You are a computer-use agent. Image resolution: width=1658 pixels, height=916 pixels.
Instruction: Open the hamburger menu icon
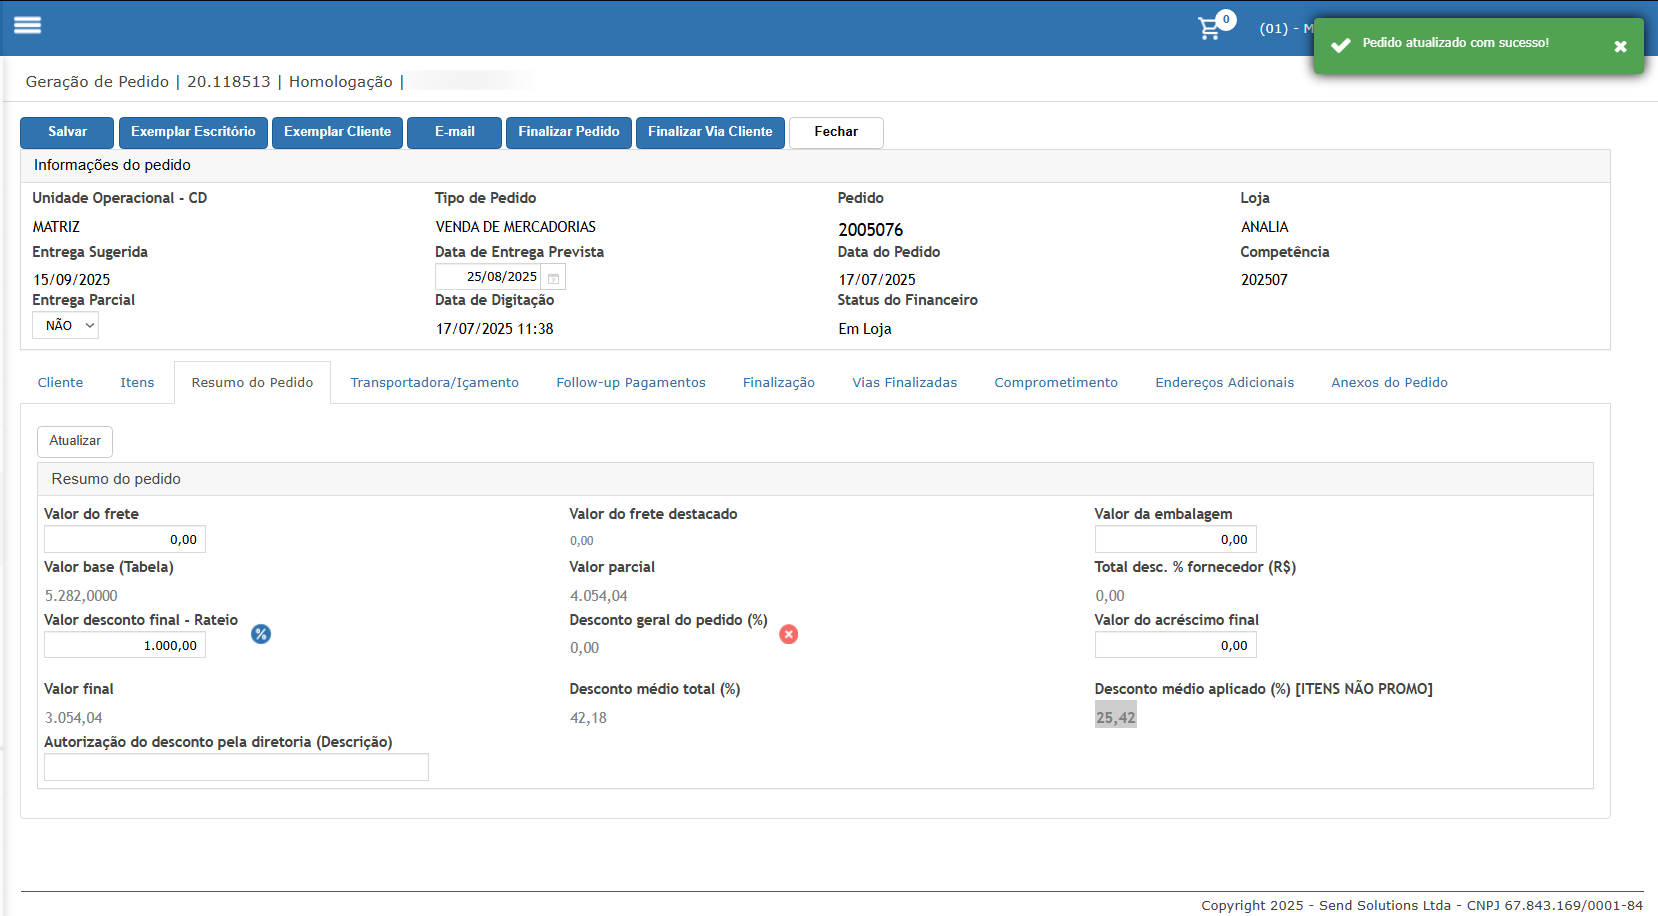[27, 26]
